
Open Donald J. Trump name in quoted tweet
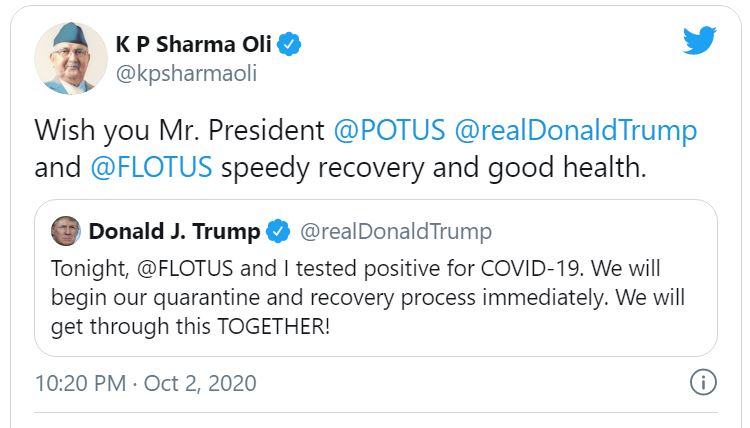coord(175,232)
